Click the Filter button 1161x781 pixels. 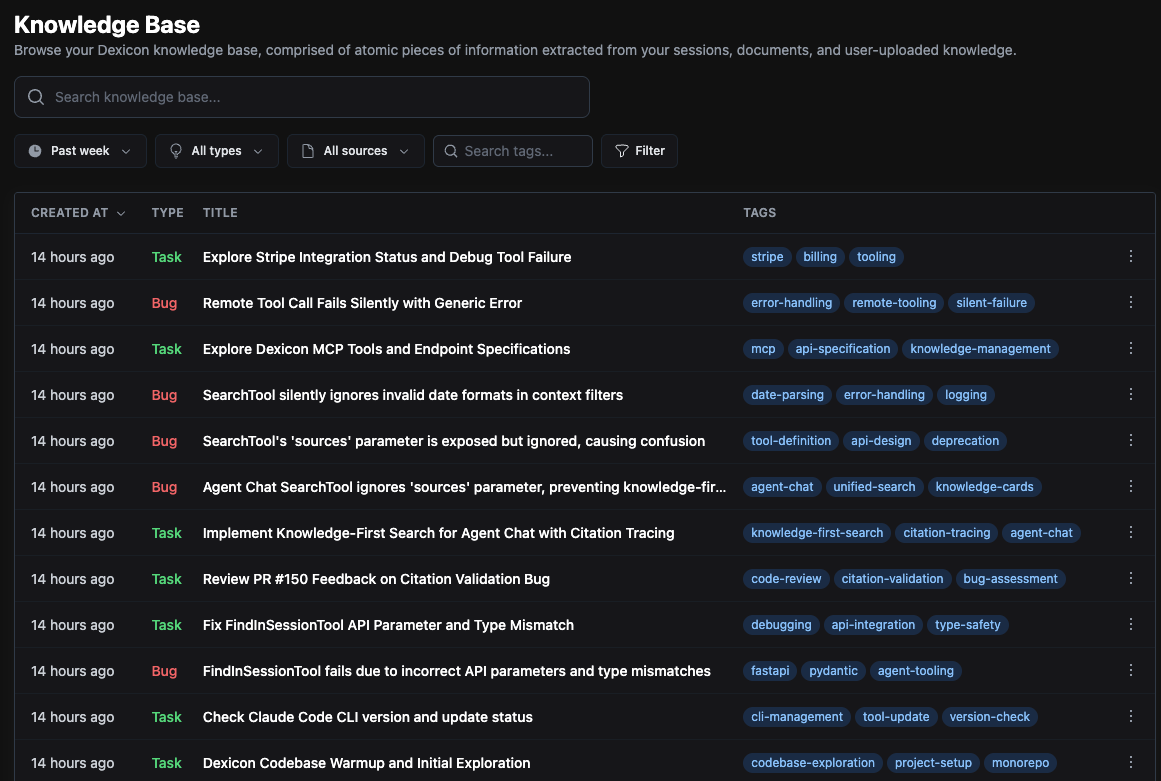(639, 150)
